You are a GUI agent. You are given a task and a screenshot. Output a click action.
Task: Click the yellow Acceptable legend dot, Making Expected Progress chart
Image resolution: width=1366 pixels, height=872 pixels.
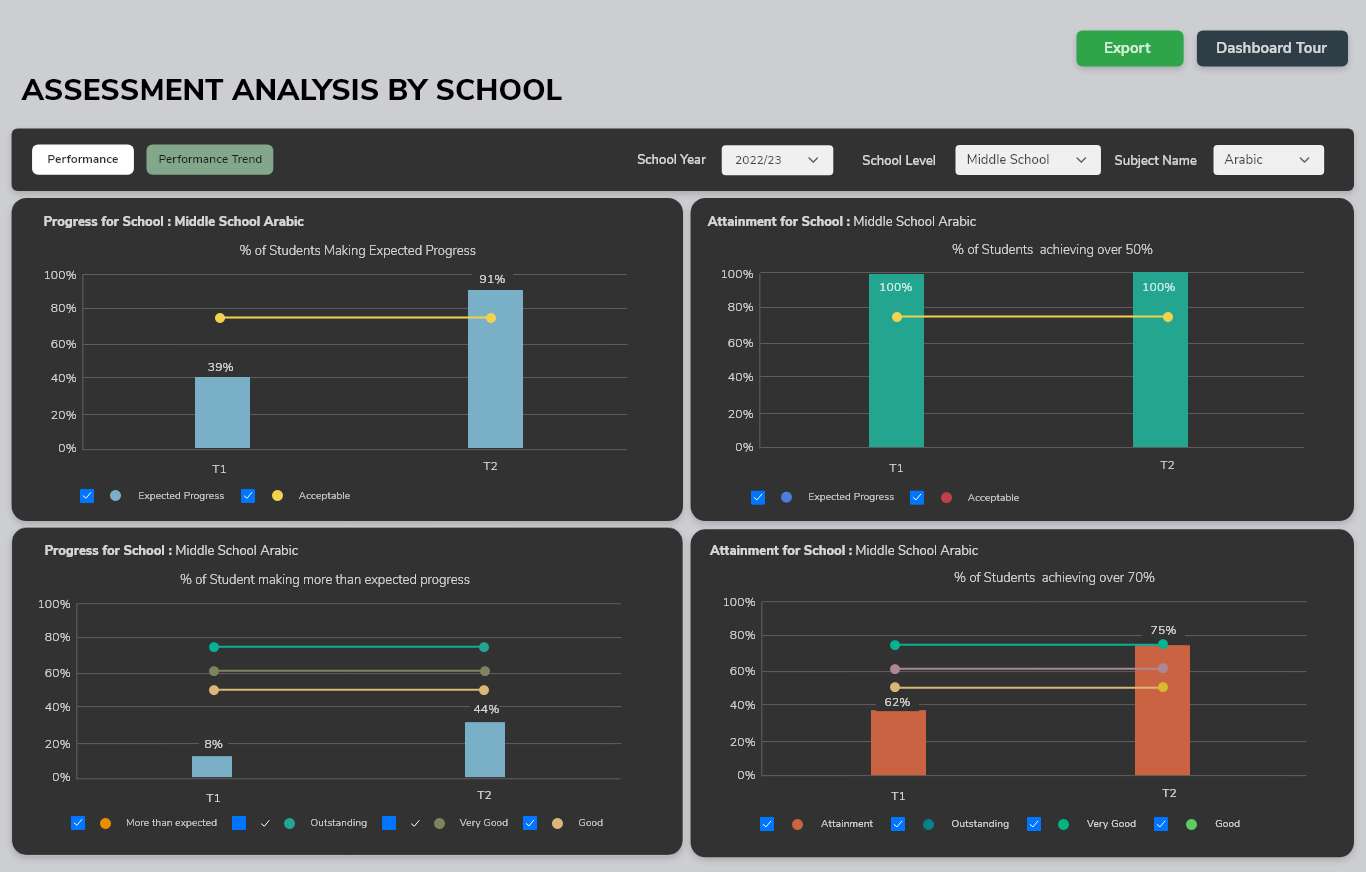pos(277,496)
